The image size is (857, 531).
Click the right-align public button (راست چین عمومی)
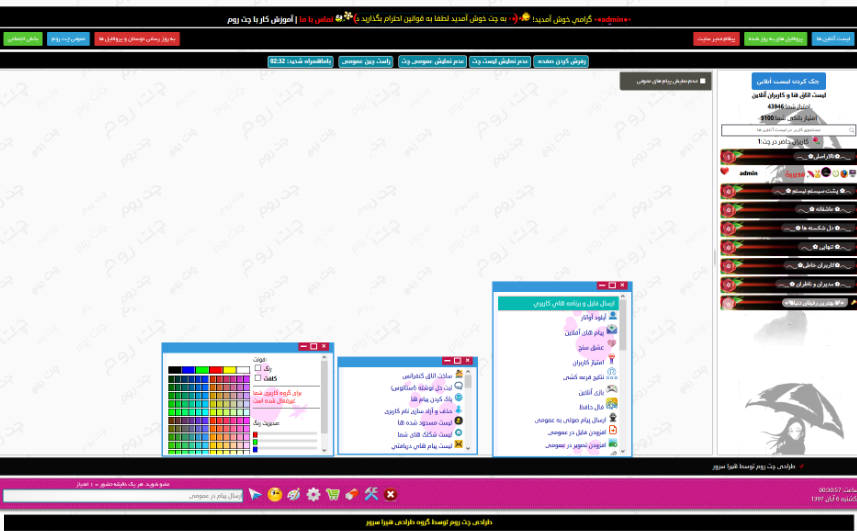pyautogui.click(x=366, y=61)
